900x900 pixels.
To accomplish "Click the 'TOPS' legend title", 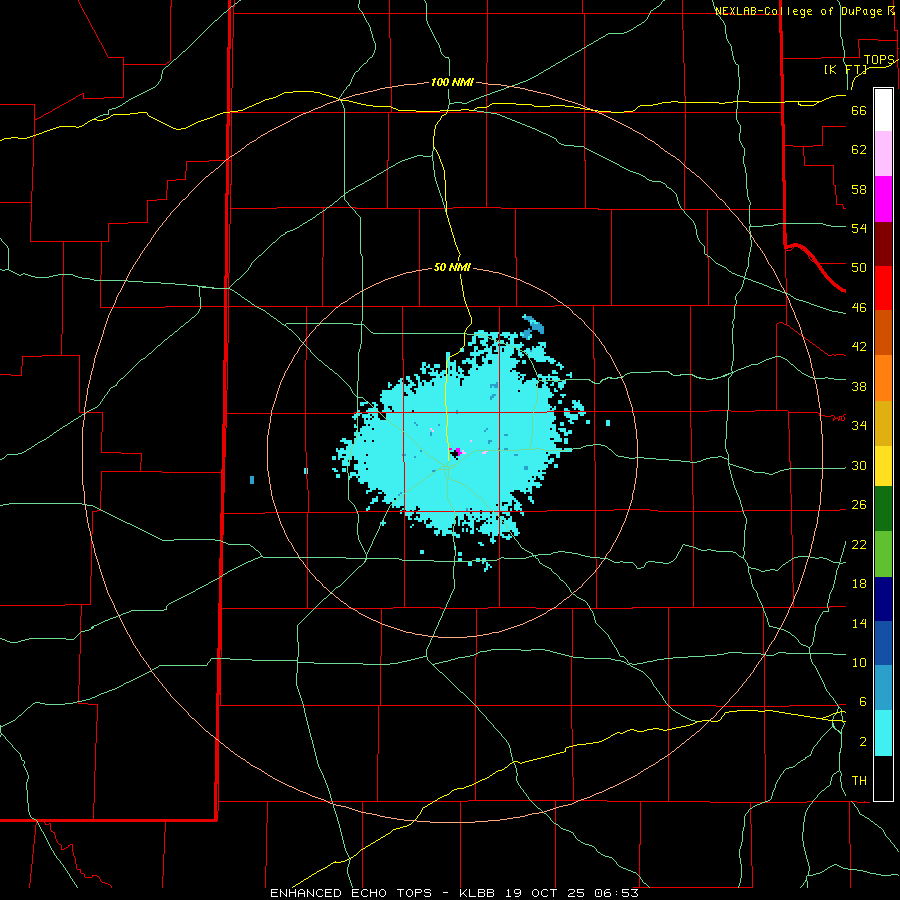I will (x=879, y=60).
